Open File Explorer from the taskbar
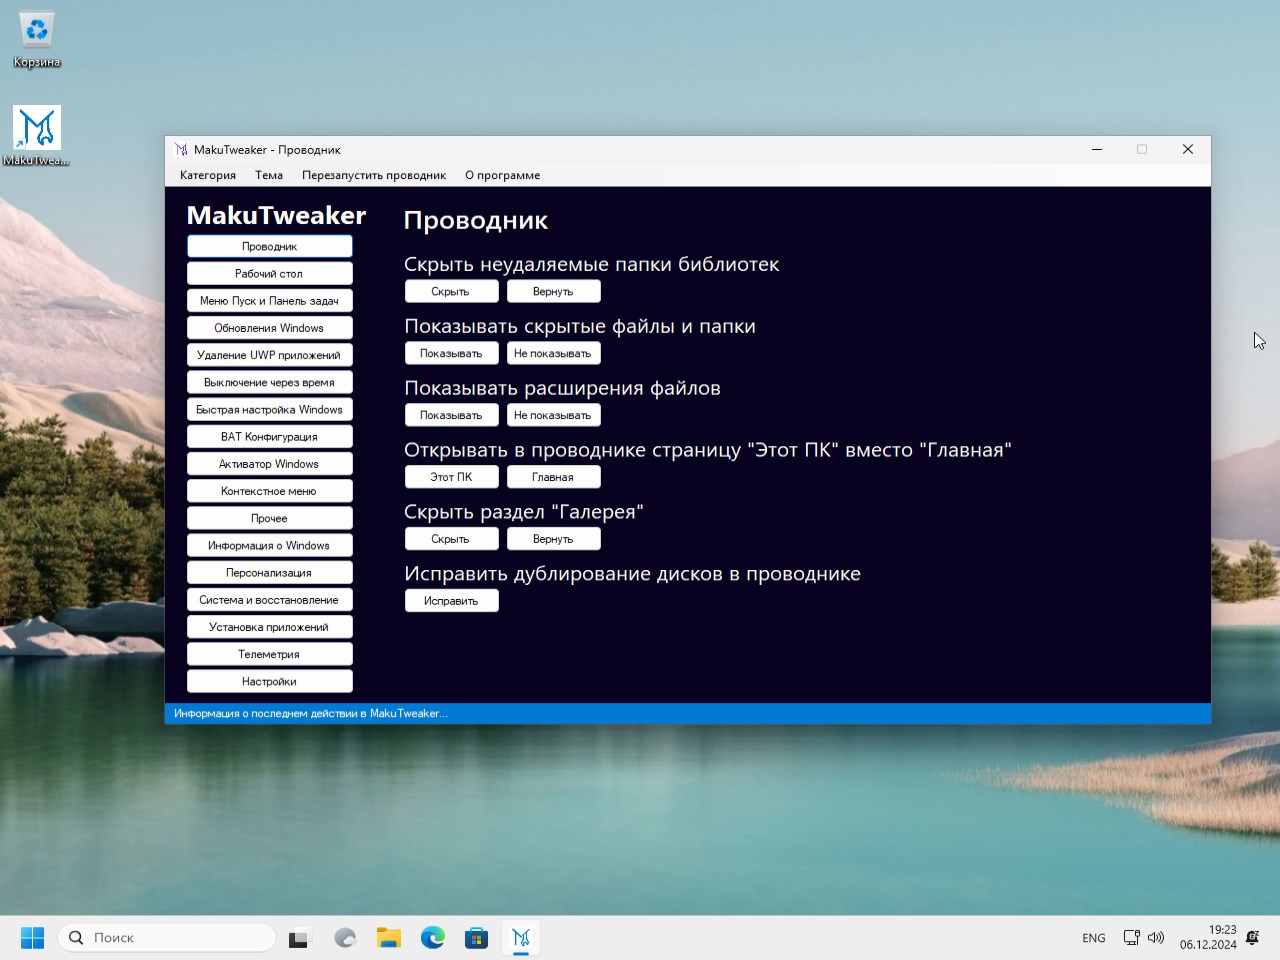The width and height of the screenshot is (1280, 960). tap(389, 938)
